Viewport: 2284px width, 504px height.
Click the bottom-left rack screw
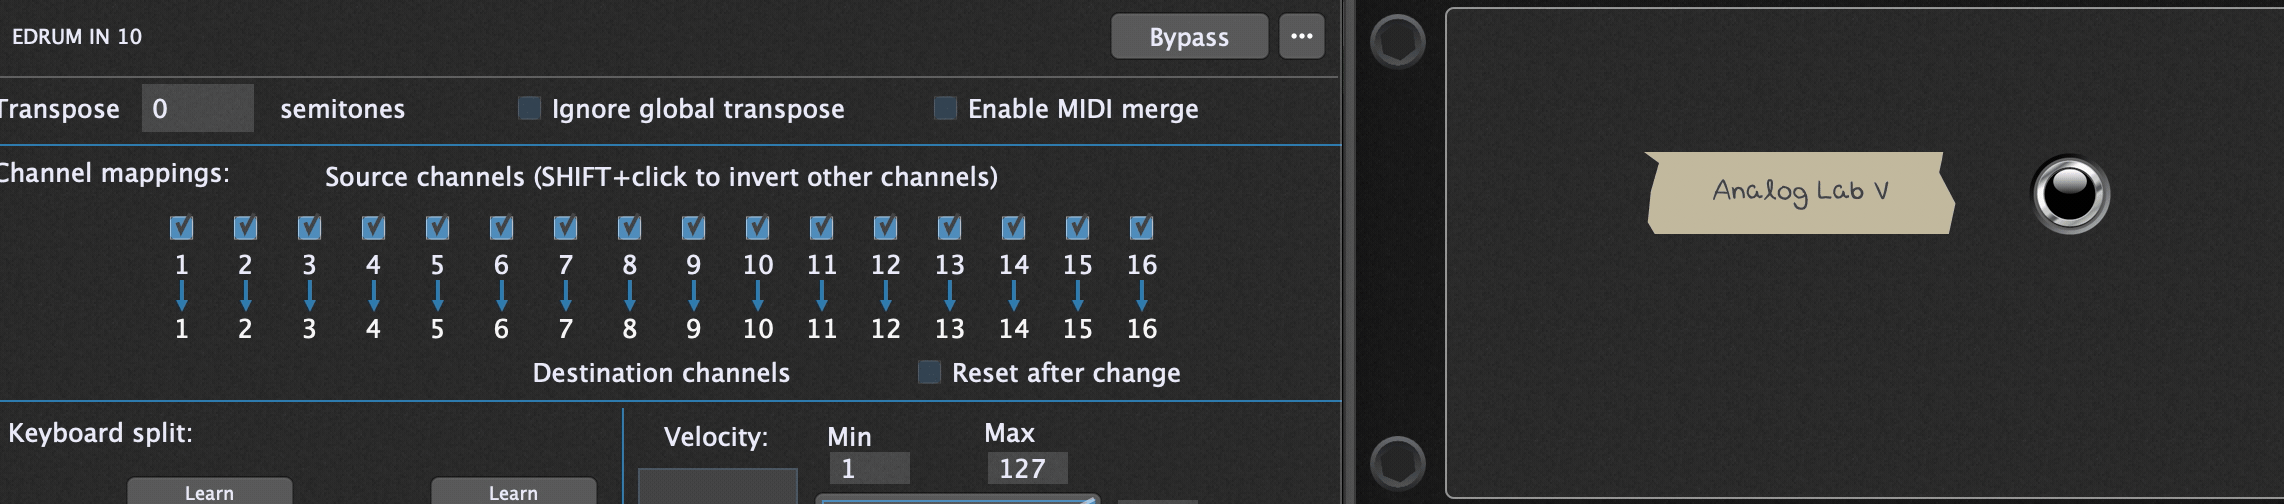pos(1397,463)
